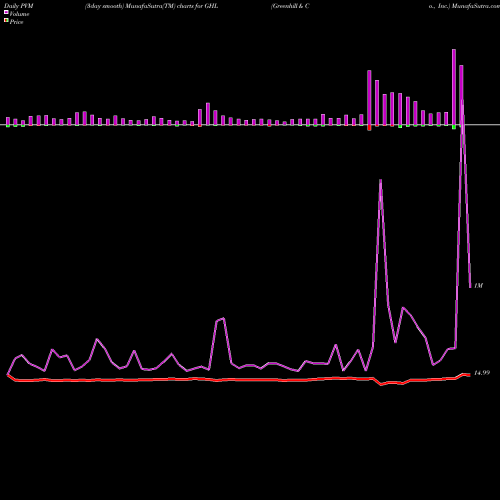Click the 'Daily PVM' title text
Viewport: 500px width, 500px height.
pos(19,6)
